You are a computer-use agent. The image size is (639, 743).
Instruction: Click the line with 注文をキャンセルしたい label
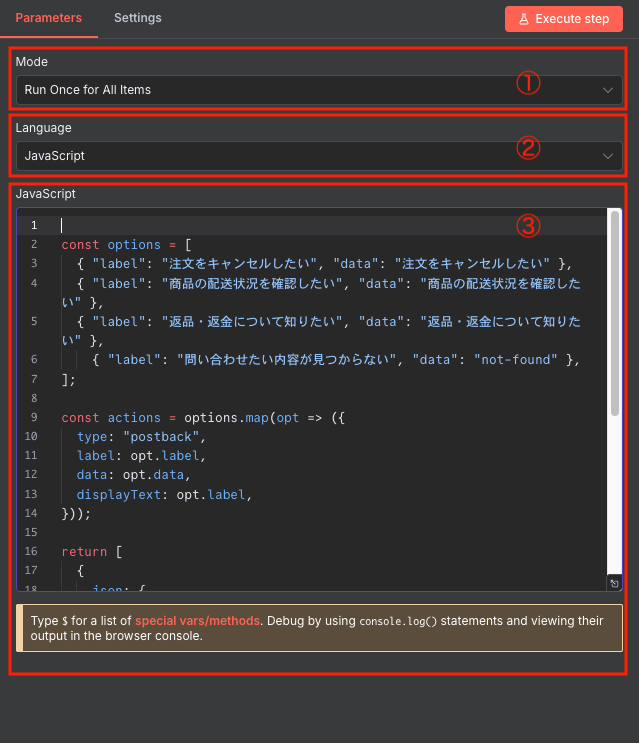click(x=324, y=263)
